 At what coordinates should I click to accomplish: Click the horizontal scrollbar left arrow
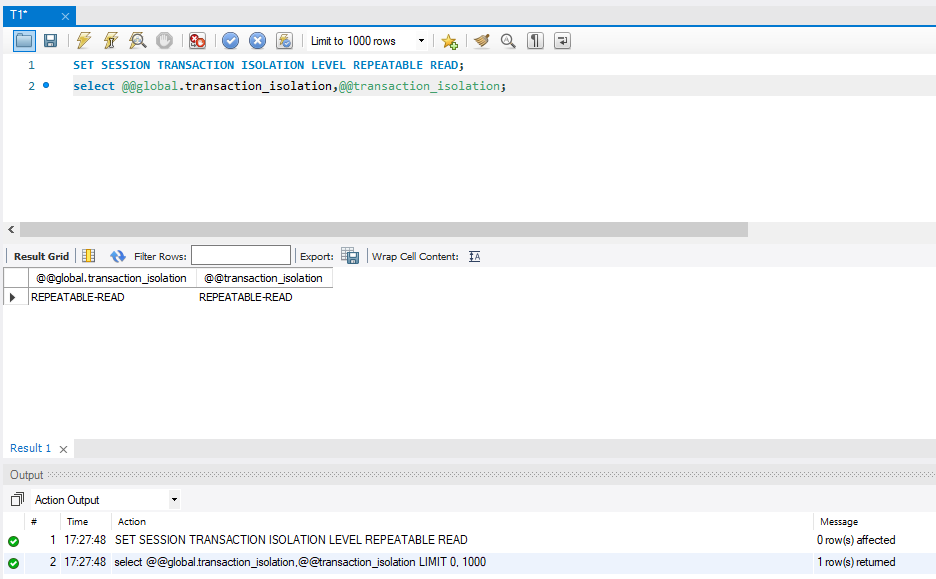11,229
